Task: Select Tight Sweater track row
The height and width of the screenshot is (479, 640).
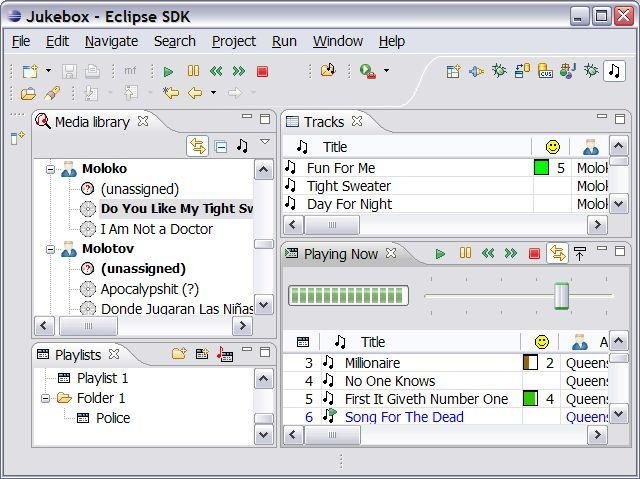Action: coord(445,186)
